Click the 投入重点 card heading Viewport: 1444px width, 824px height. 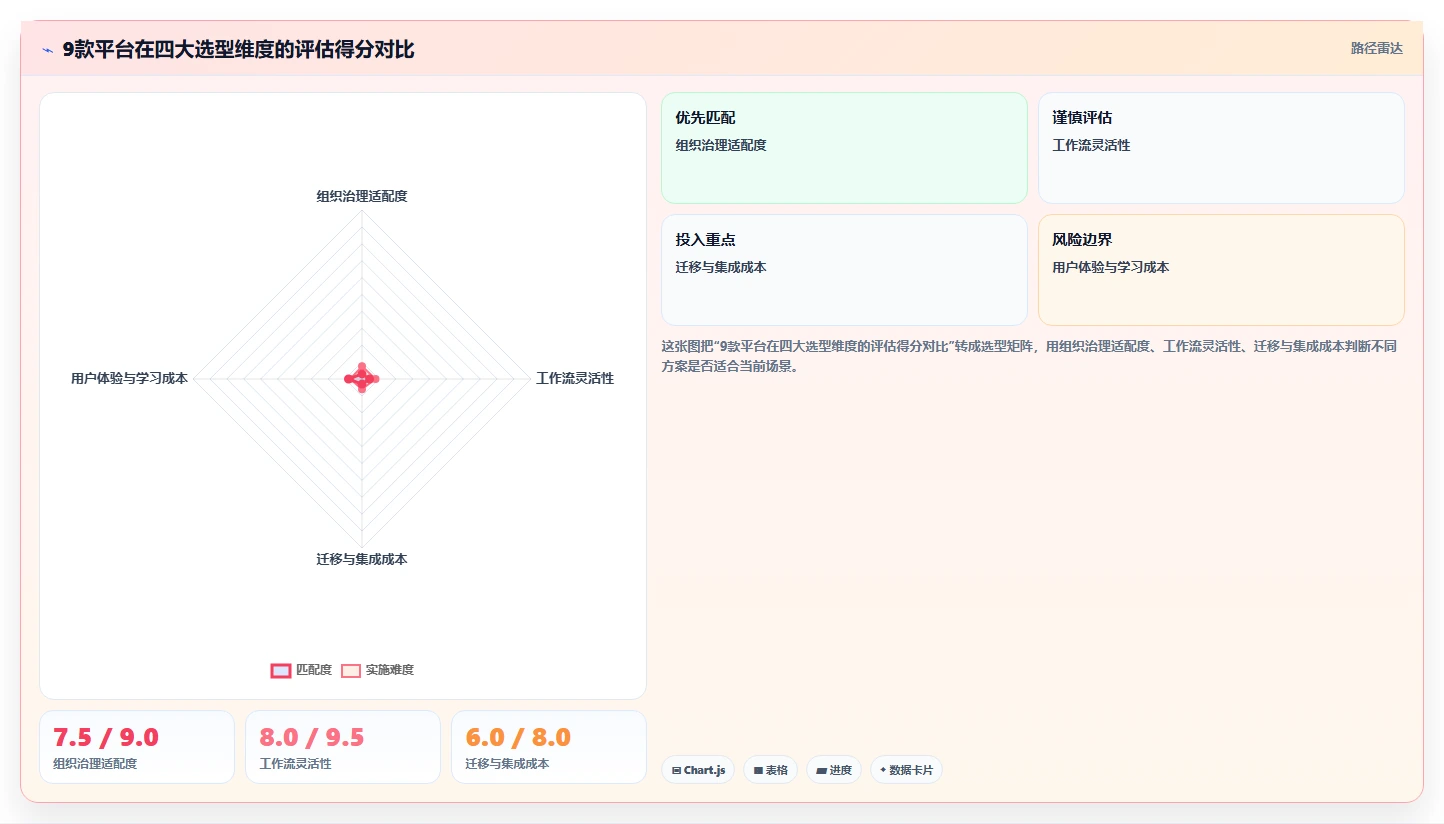705,240
